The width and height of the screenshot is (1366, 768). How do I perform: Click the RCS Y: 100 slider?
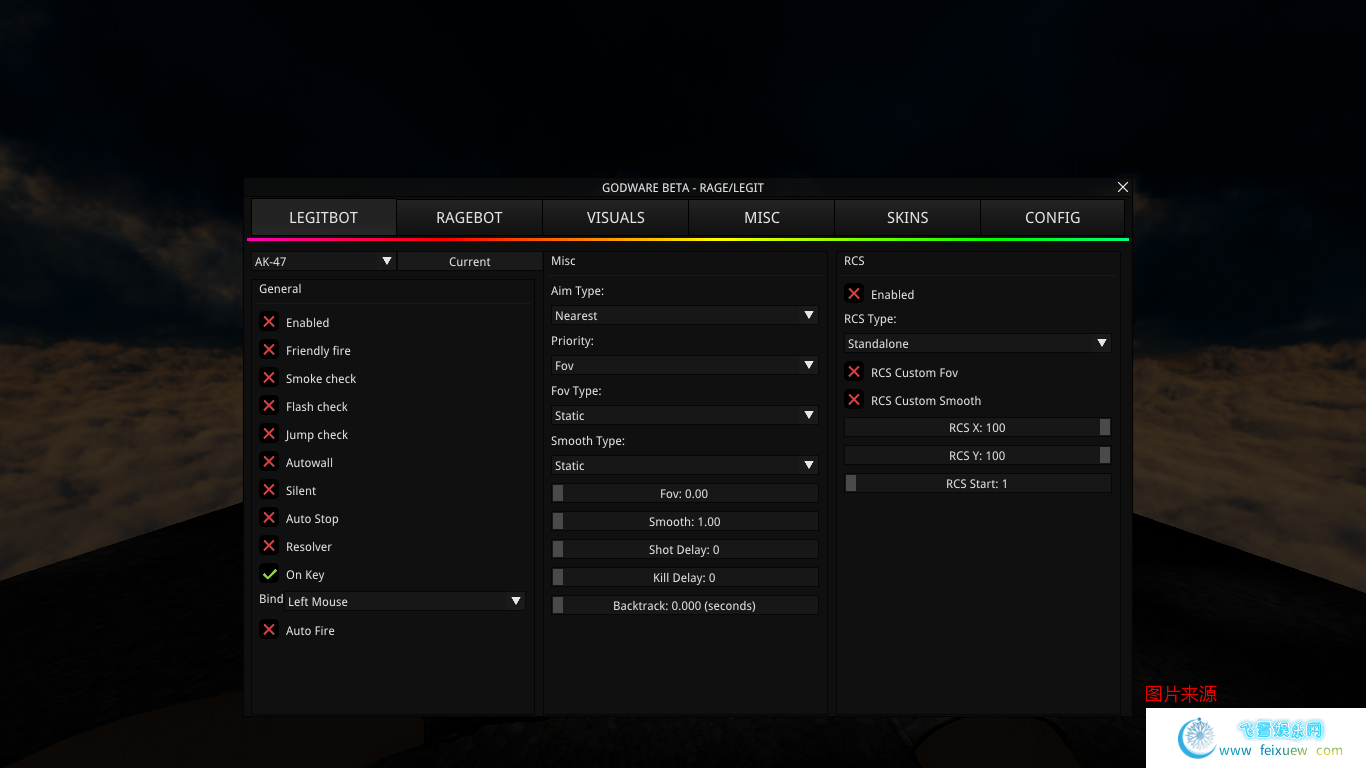click(x=978, y=455)
